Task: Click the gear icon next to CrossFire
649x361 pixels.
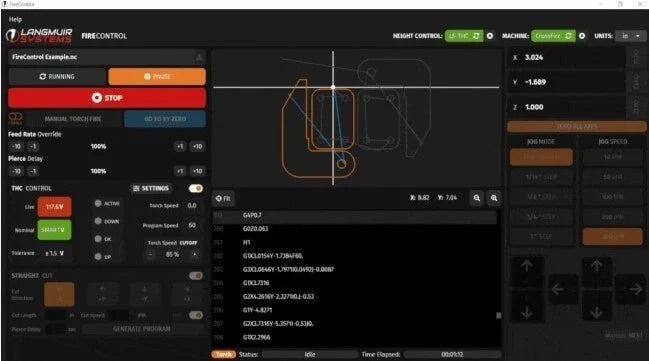Action: pos(582,36)
